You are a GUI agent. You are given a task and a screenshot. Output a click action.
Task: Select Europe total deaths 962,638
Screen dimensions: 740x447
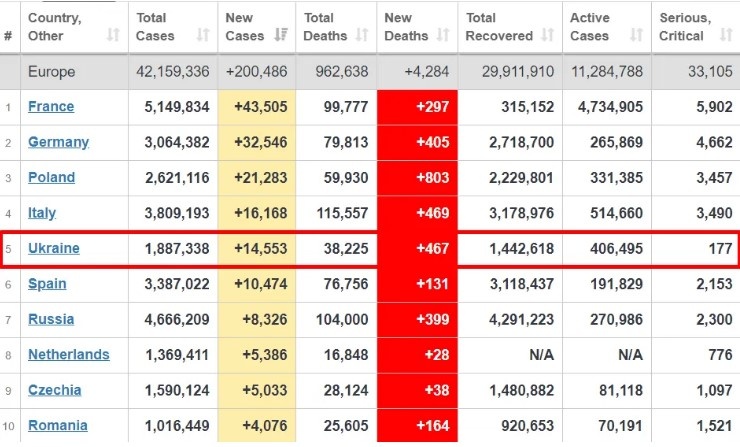pyautogui.click(x=342, y=72)
